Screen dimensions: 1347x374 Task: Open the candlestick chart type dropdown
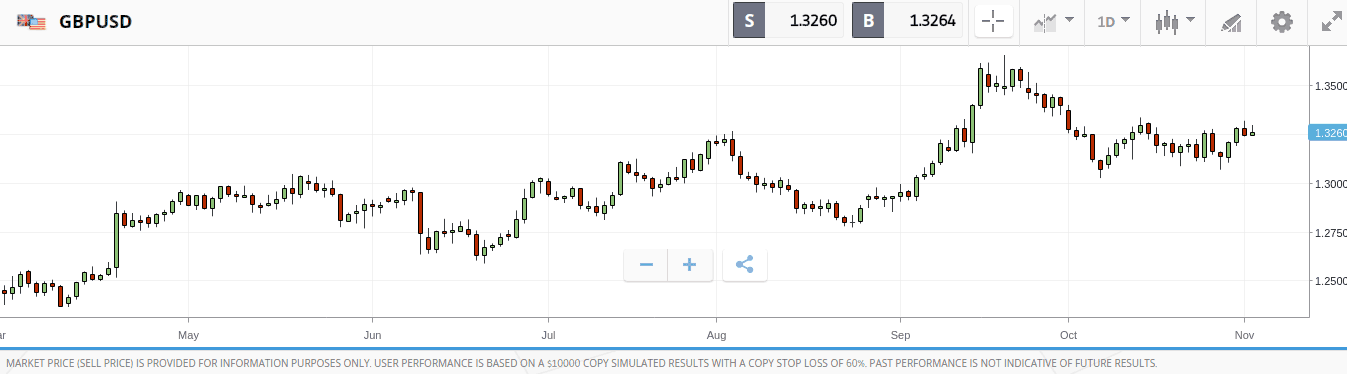(1174, 21)
